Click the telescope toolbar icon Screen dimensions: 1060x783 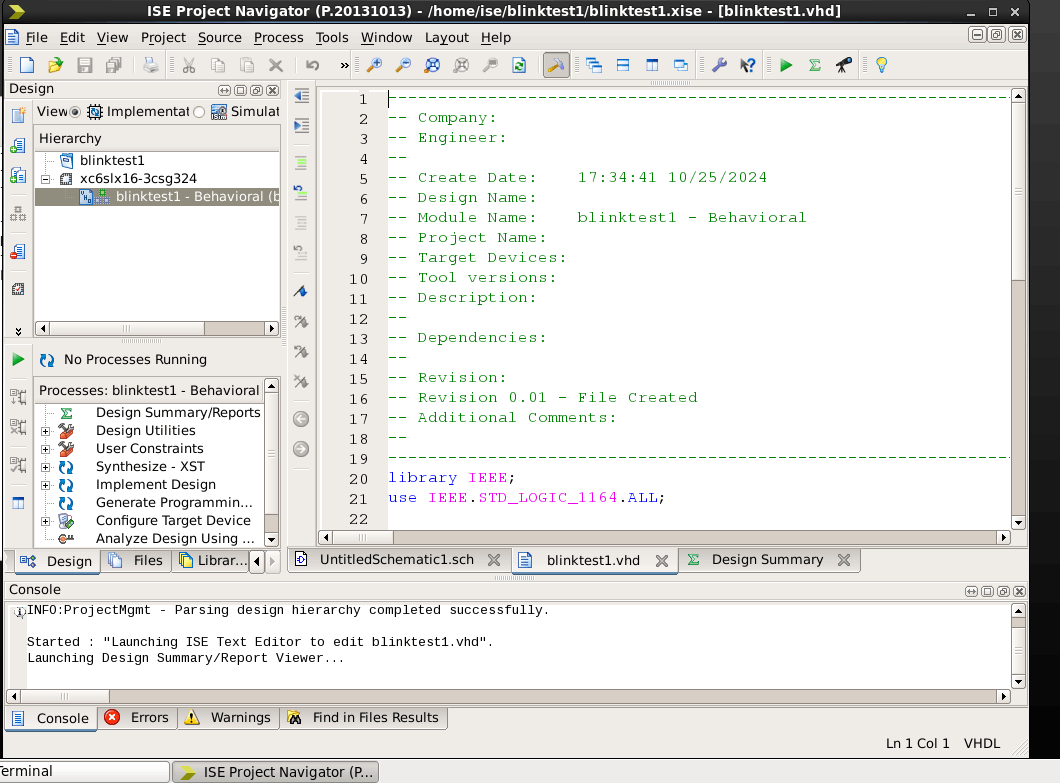[x=843, y=65]
